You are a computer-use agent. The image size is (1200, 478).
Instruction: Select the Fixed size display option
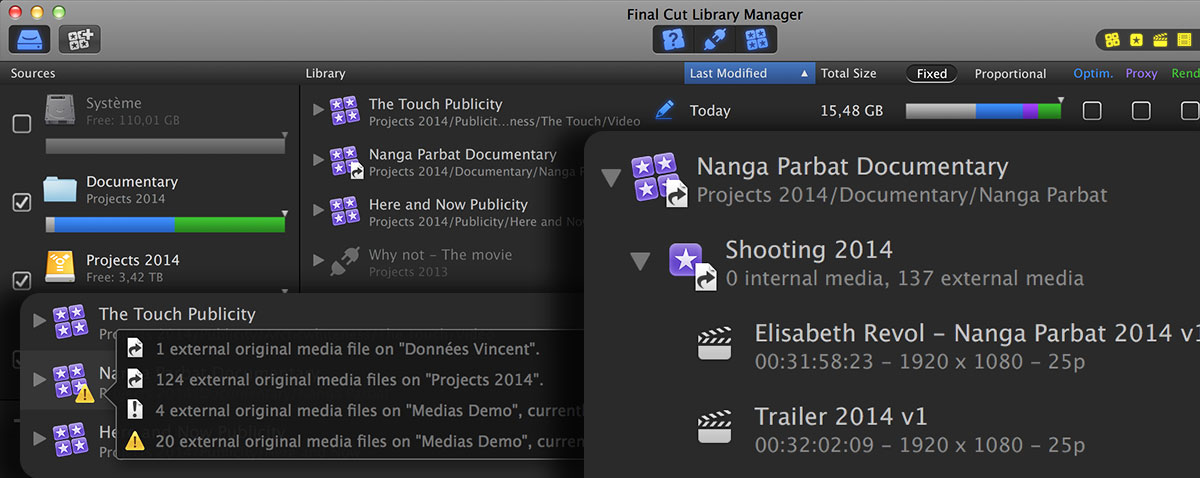(x=932, y=73)
